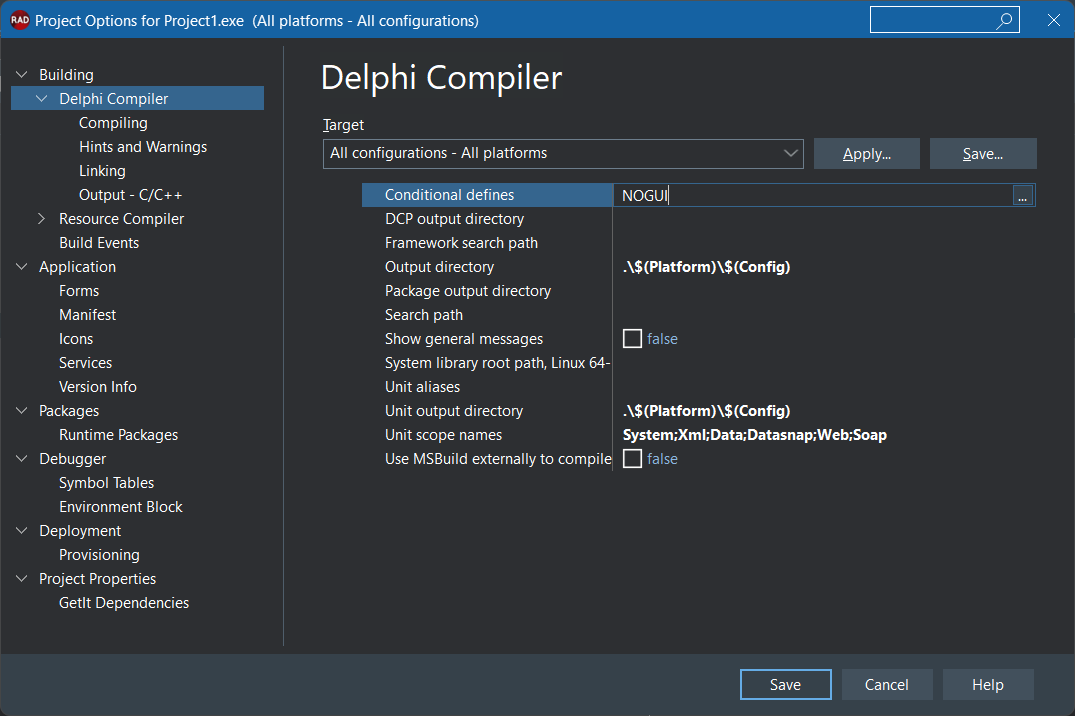This screenshot has width=1075, height=716.
Task: Select Hints and Warnings page
Action: pos(143,147)
